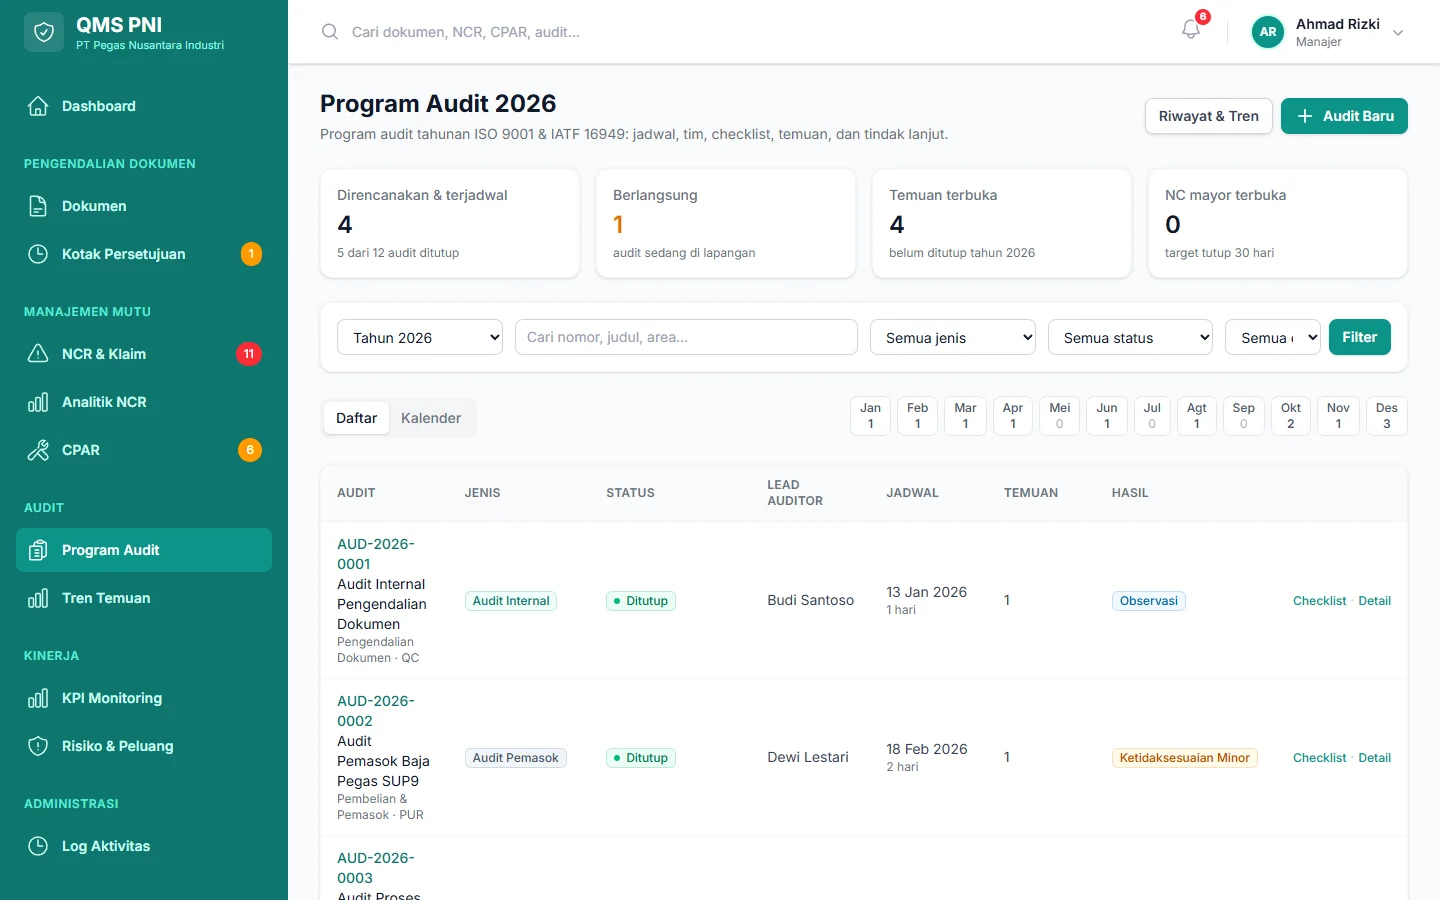Open KPI Monitoring page
Viewport: 1440px width, 900px height.
click(x=144, y=698)
